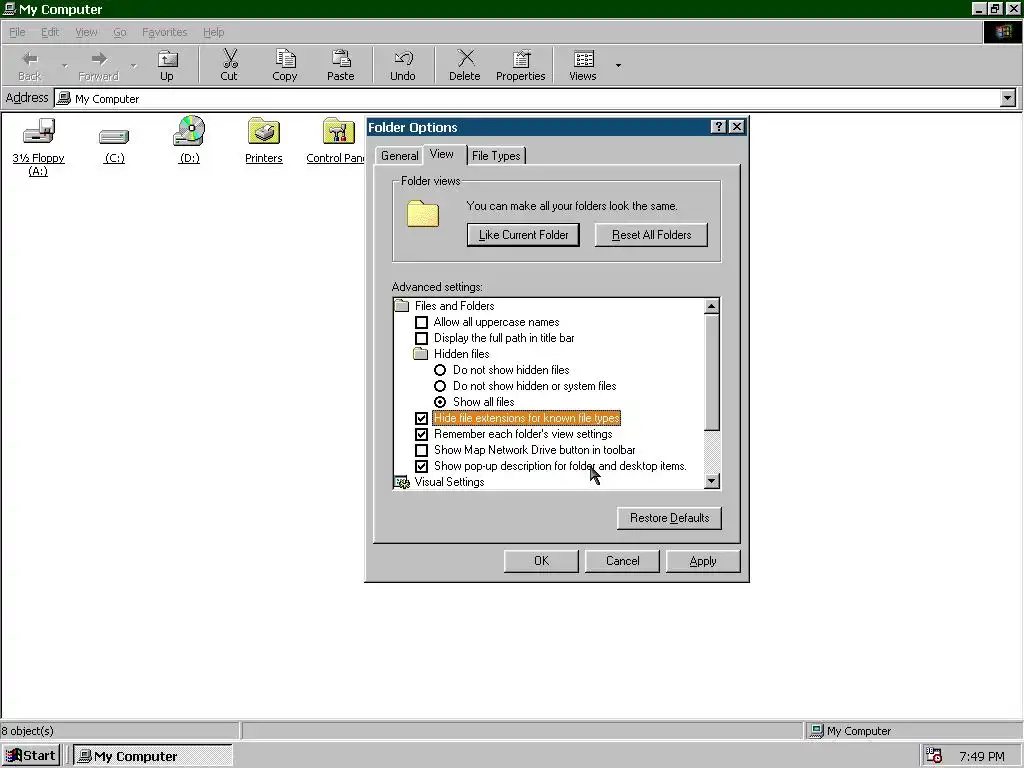Image resolution: width=1024 pixels, height=768 pixels.
Task: Open the Views dropdown arrow
Action: pos(618,65)
